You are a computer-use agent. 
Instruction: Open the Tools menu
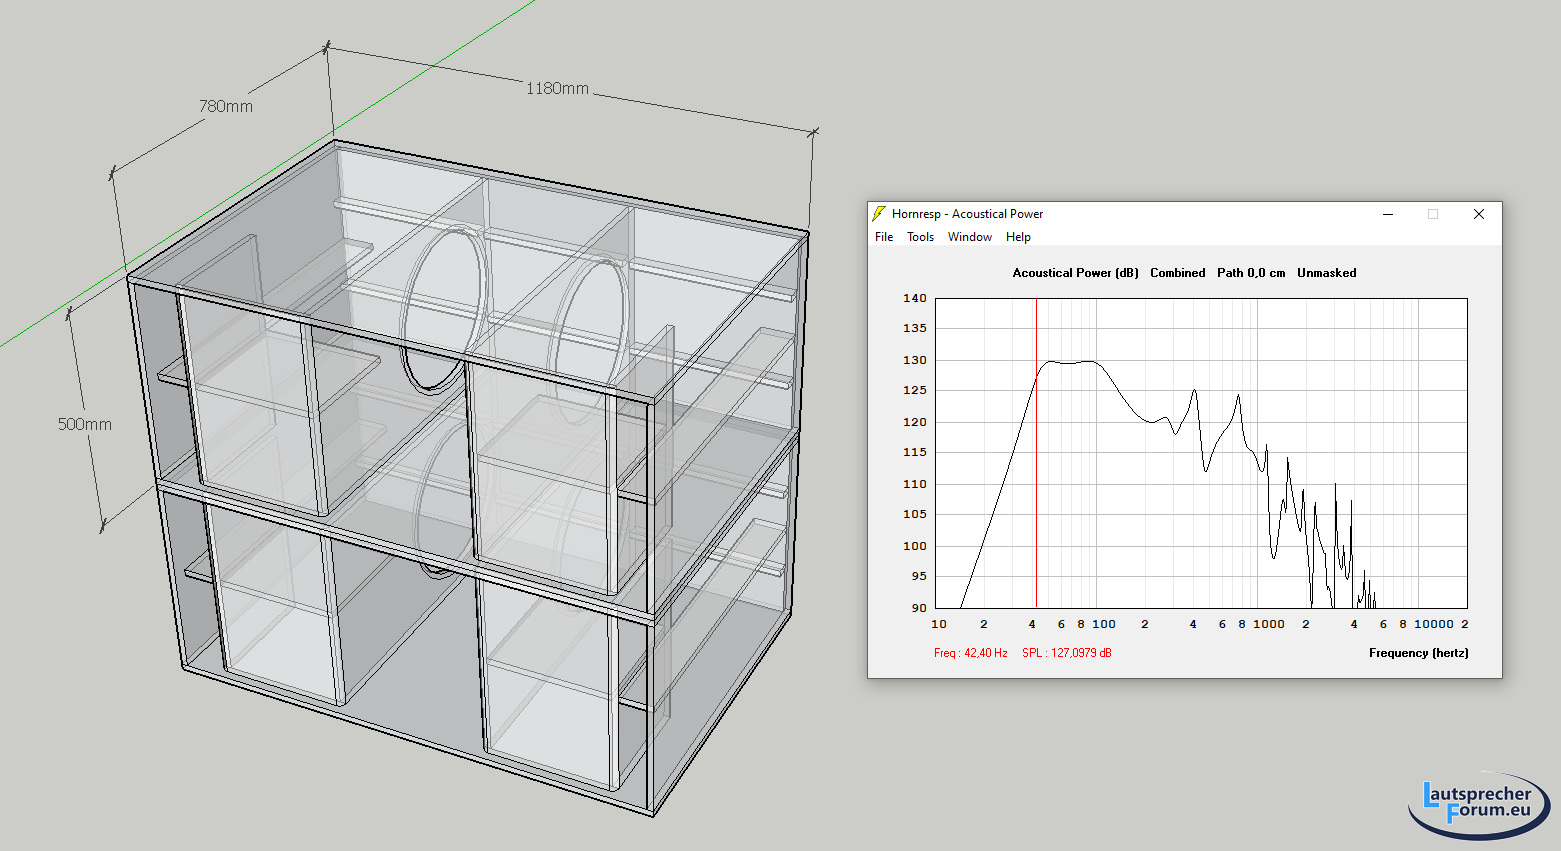(x=920, y=237)
